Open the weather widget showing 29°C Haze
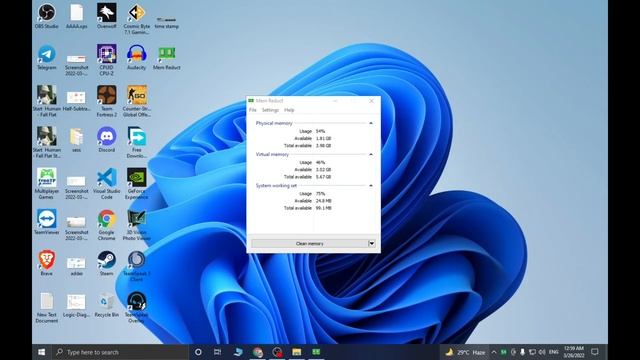Screen dimensions: 640x360 [x=465, y=352]
